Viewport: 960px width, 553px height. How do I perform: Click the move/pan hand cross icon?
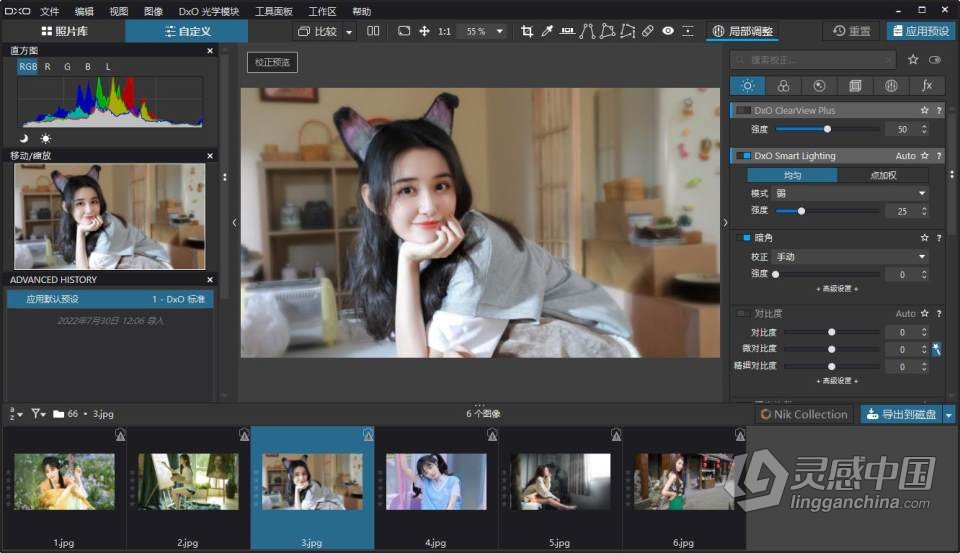pyautogui.click(x=424, y=31)
